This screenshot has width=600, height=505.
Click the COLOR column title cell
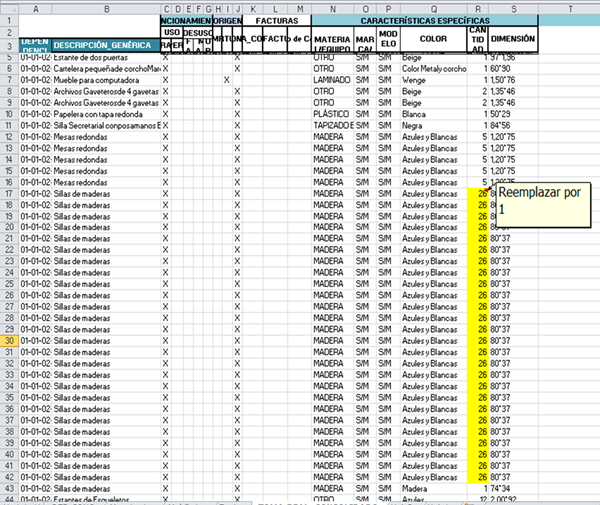coord(432,40)
